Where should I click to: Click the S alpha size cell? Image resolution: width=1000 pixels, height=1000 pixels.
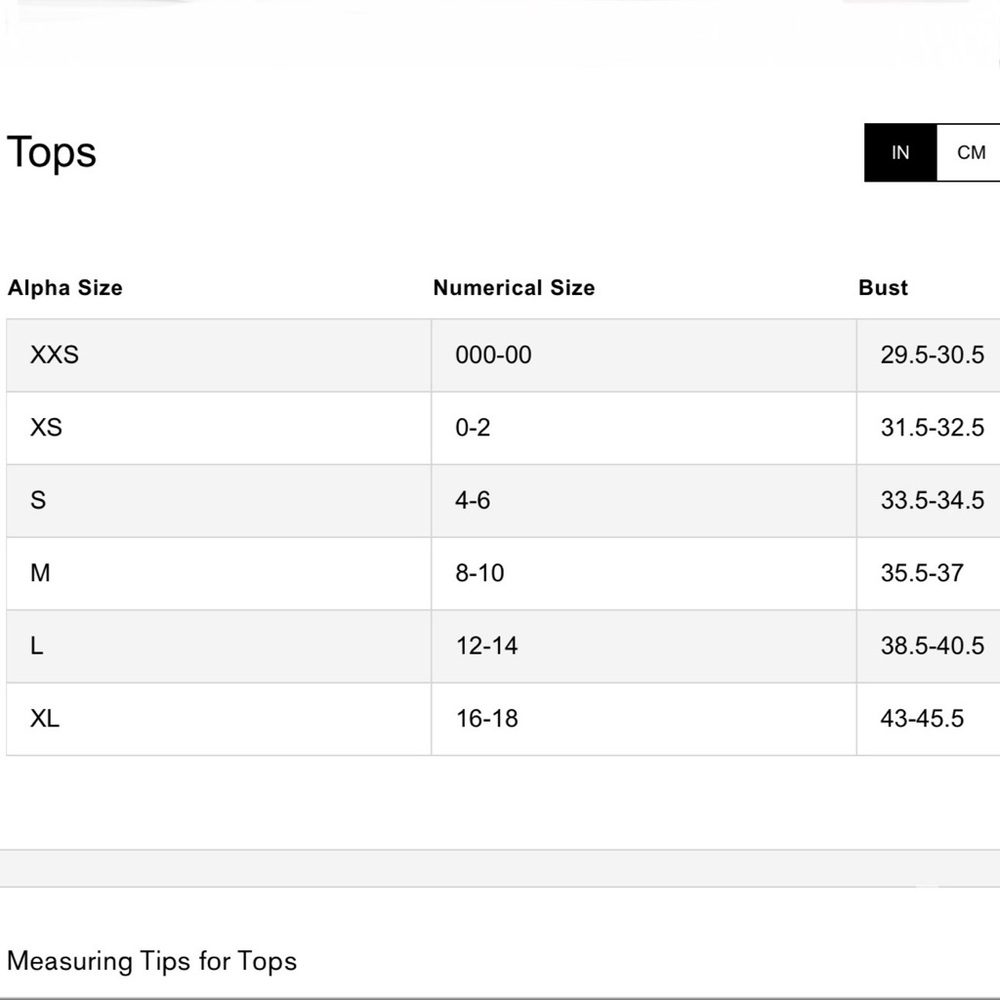click(x=219, y=501)
